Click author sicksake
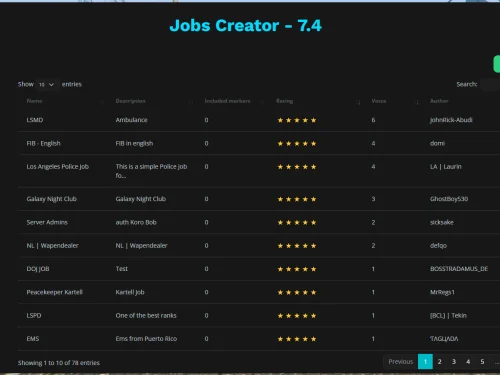 [x=442, y=222]
